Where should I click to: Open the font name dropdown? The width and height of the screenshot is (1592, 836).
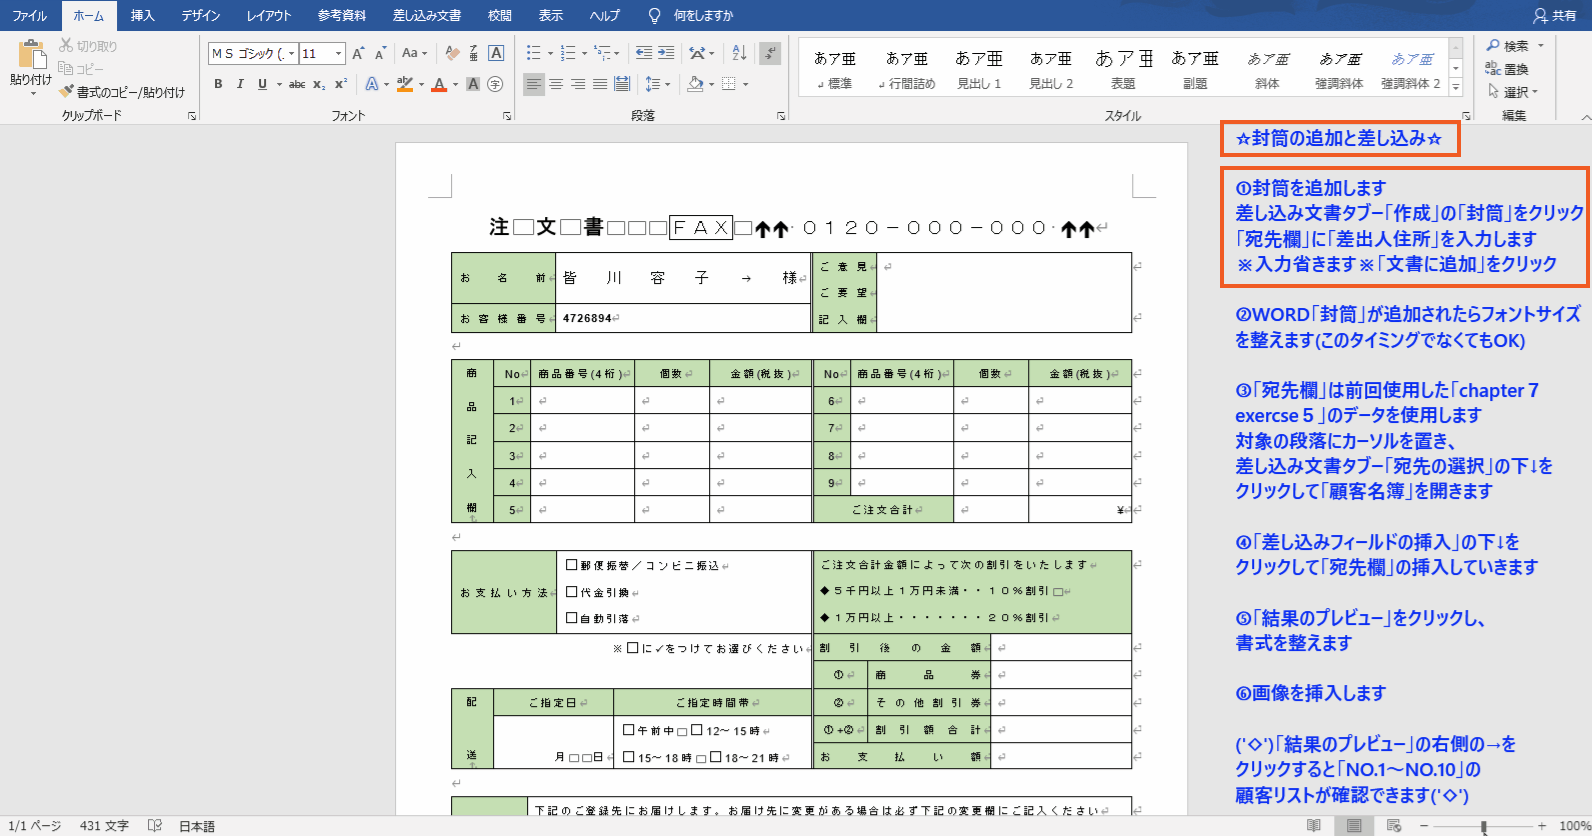[291, 54]
